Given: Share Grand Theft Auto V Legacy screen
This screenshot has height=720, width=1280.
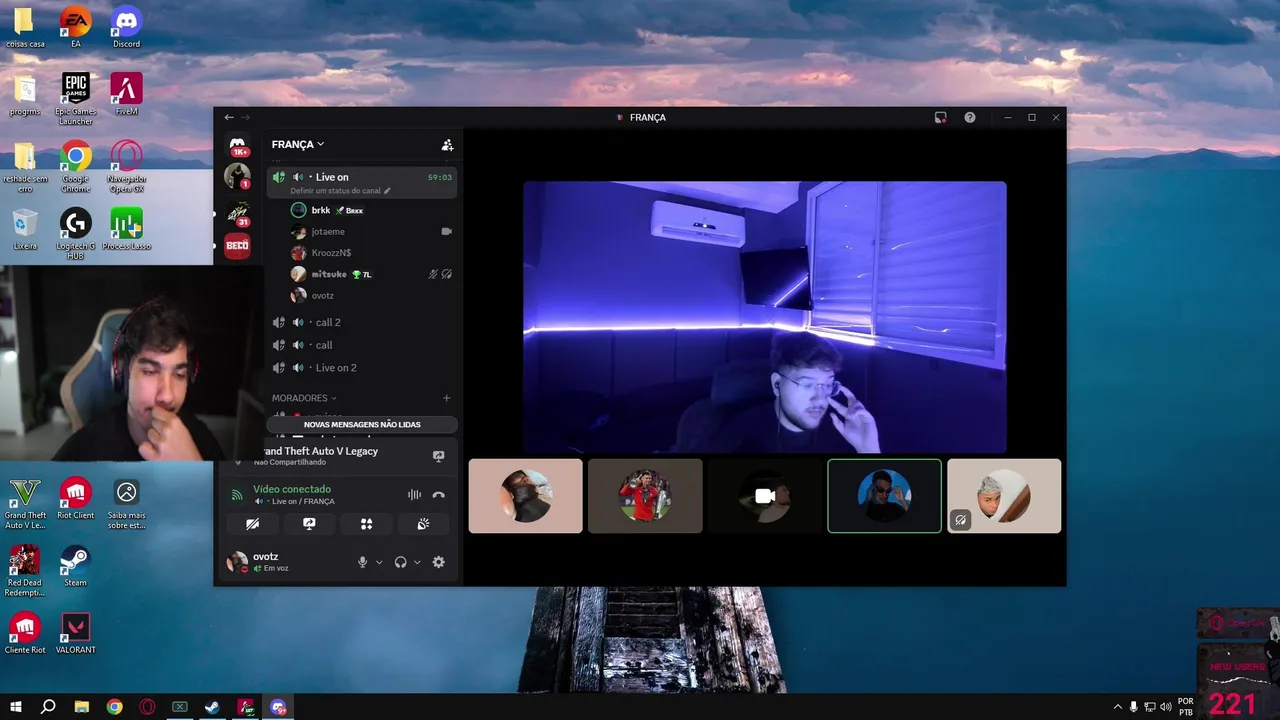Looking at the screenshot, I should [438, 456].
